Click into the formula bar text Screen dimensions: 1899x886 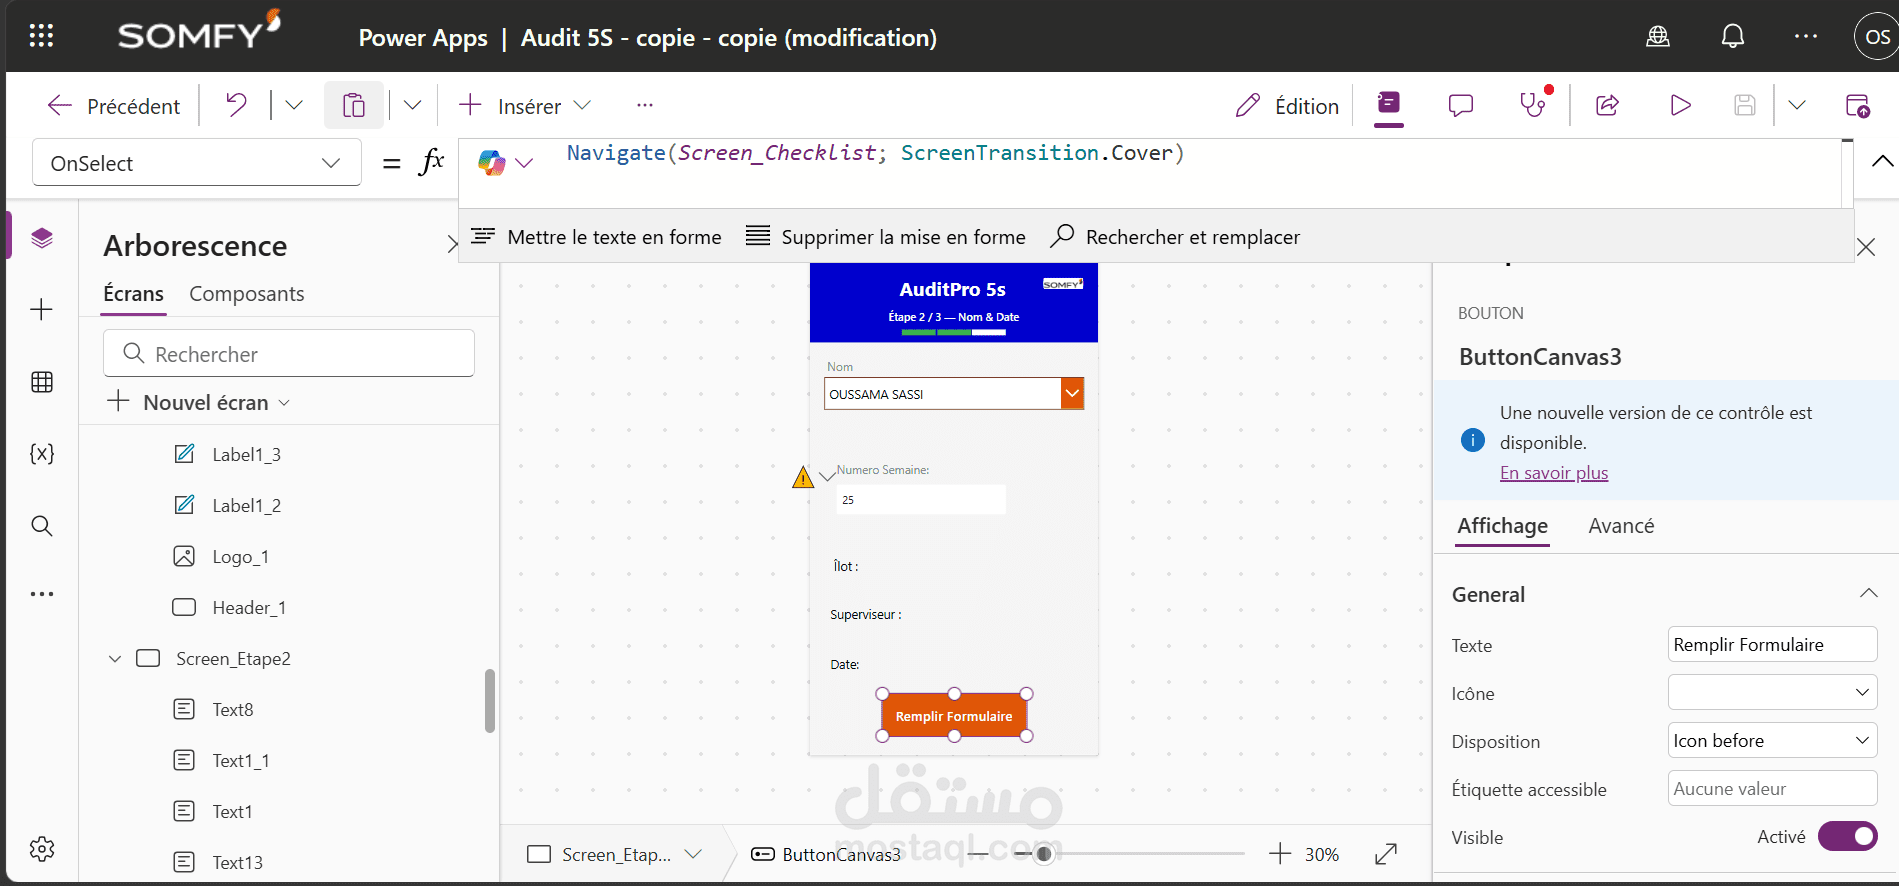coord(875,153)
